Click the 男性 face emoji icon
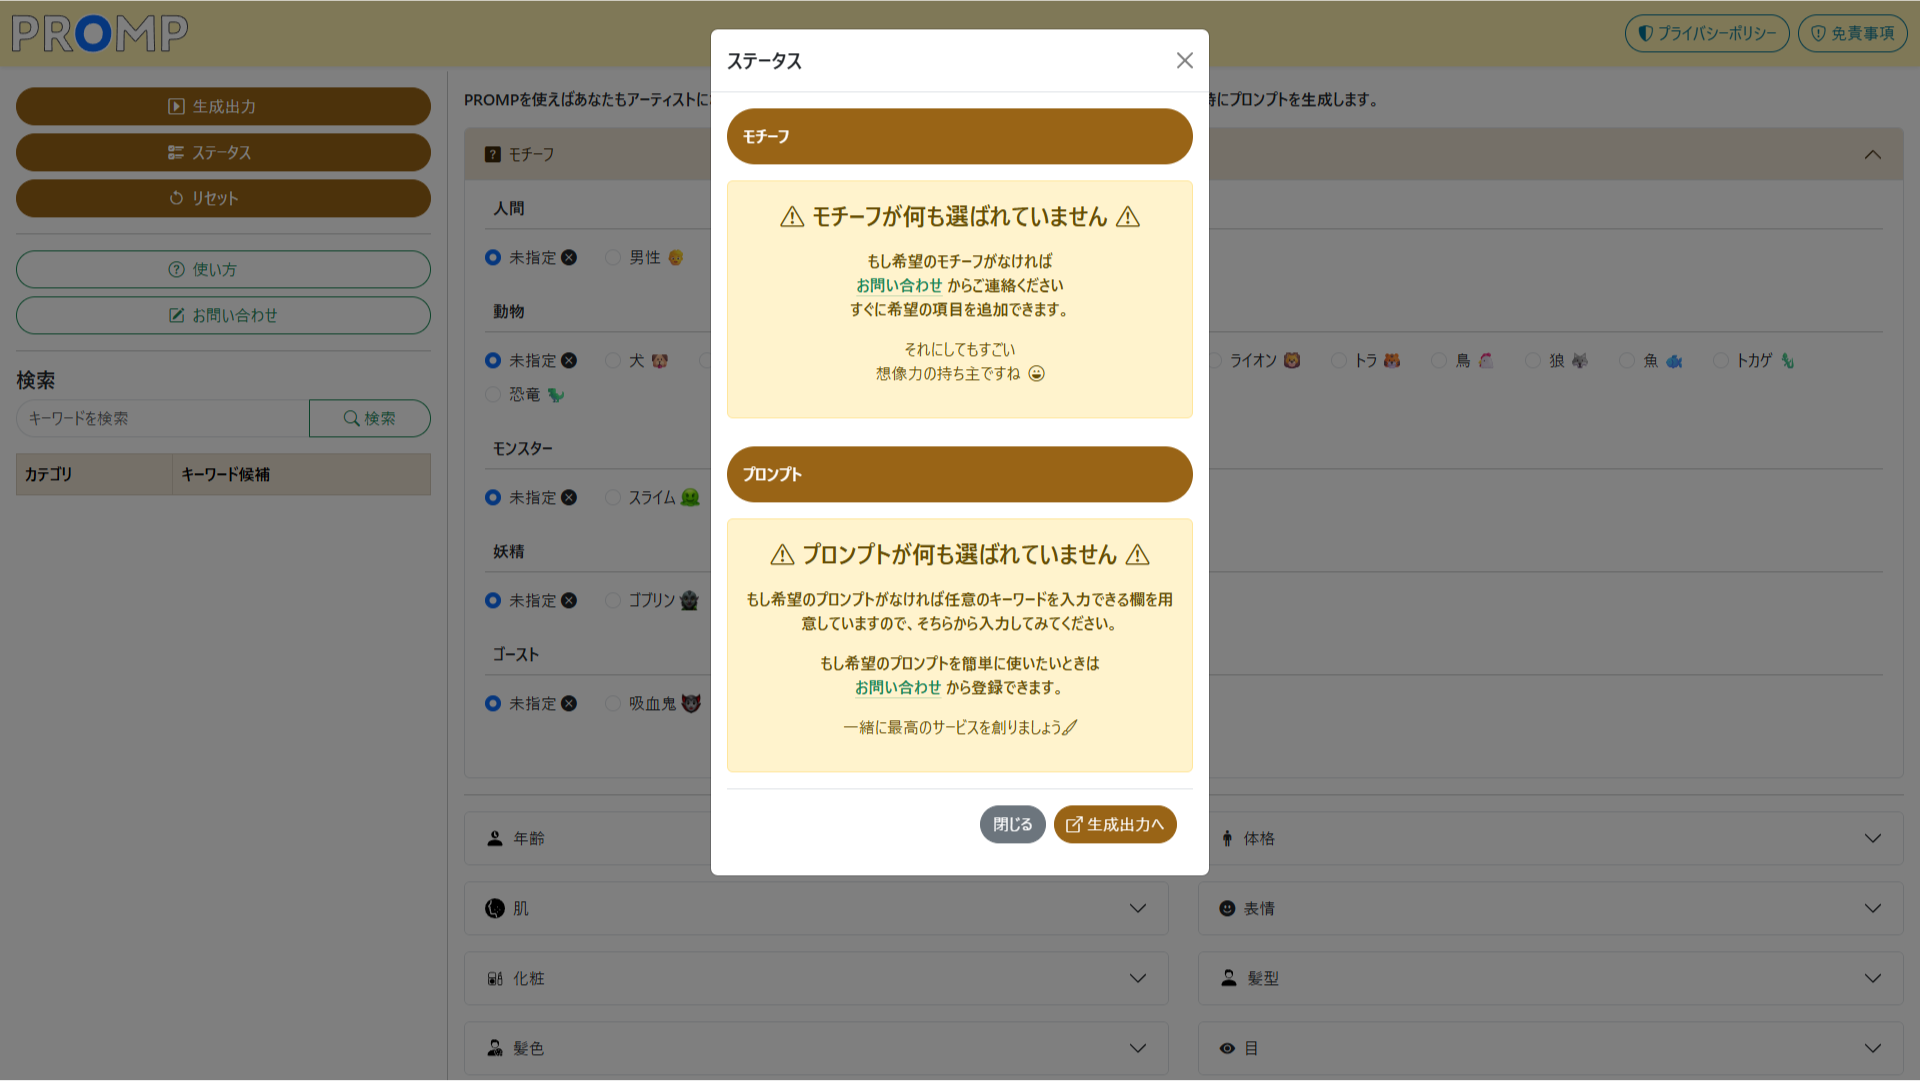Viewport: 1920px width, 1081px height. (x=676, y=258)
